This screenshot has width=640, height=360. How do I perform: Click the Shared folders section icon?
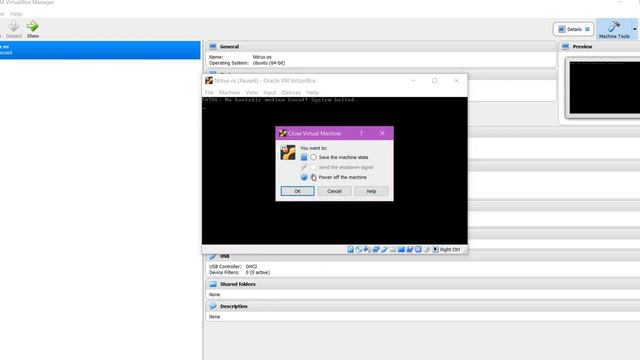(x=213, y=284)
